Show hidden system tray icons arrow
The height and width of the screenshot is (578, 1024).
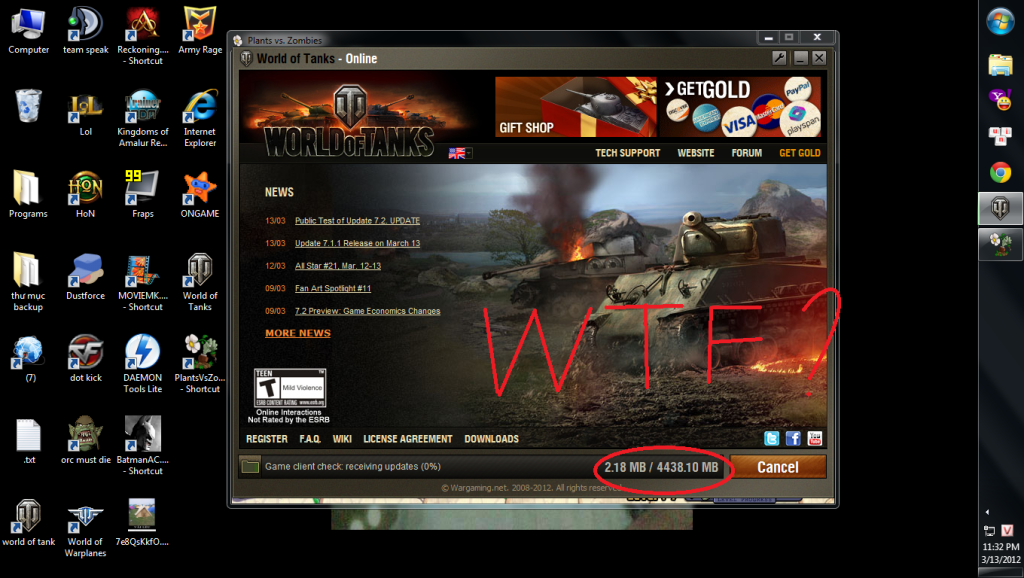988,511
